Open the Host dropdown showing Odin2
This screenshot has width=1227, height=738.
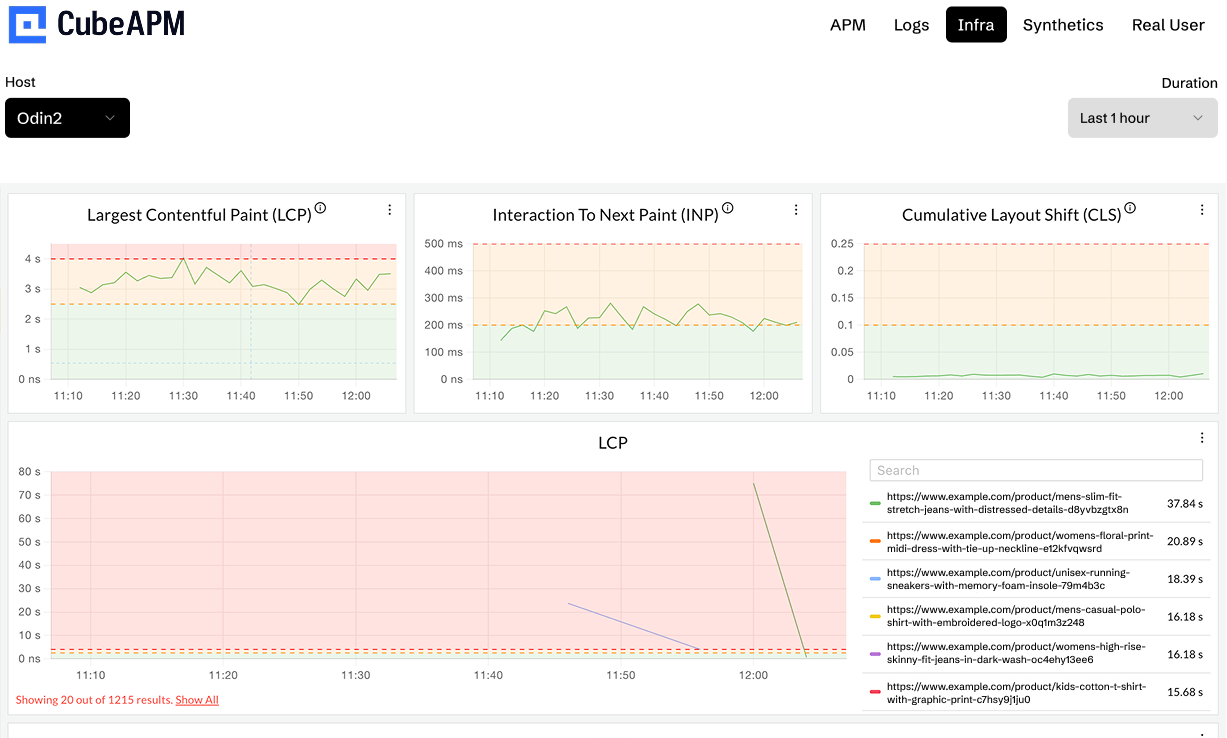pyautogui.click(x=67, y=118)
